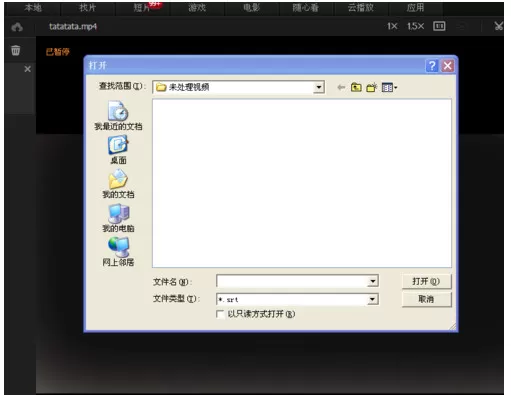This screenshot has height=395, width=511.
Task: Open the 短片 tab with badge
Action: coord(143,7)
